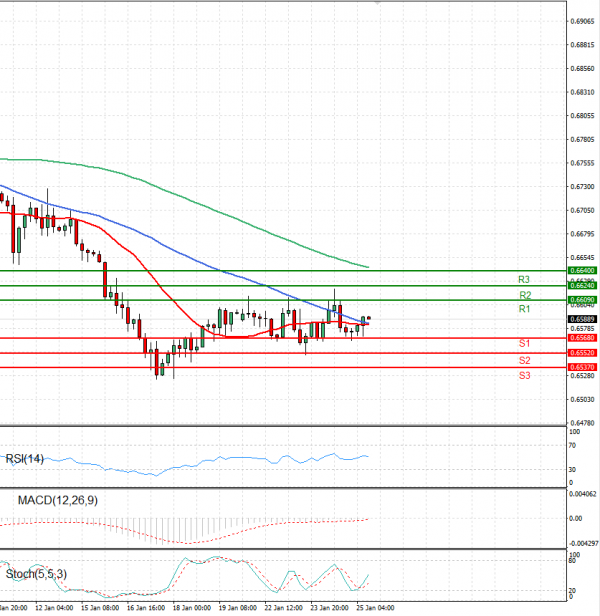
Task: Click the 19 Jan 08:00 time label
Action: tap(238, 608)
